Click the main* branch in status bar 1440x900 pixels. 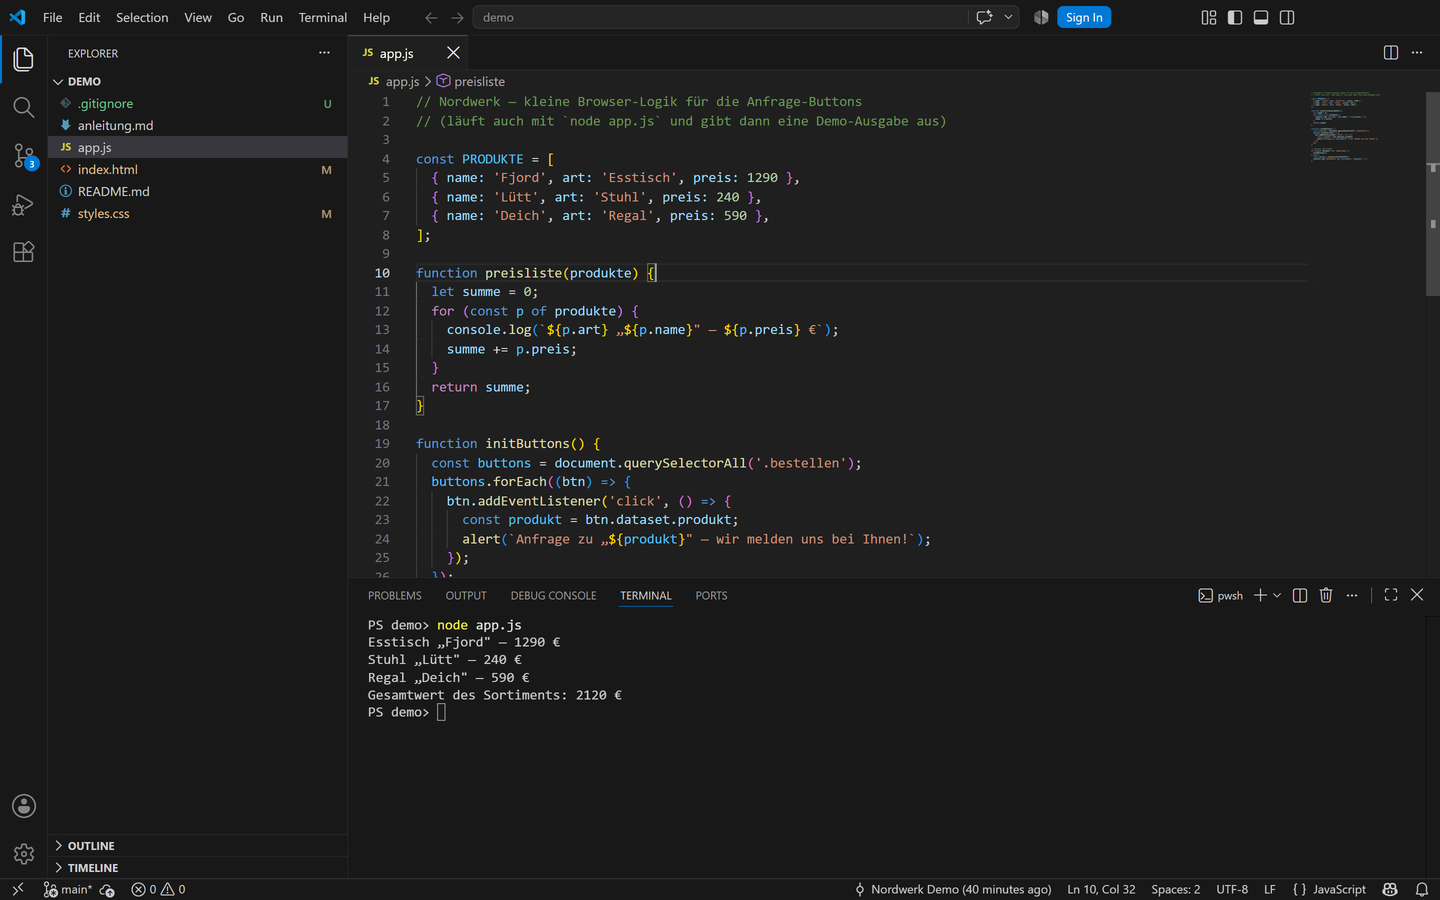tap(67, 889)
